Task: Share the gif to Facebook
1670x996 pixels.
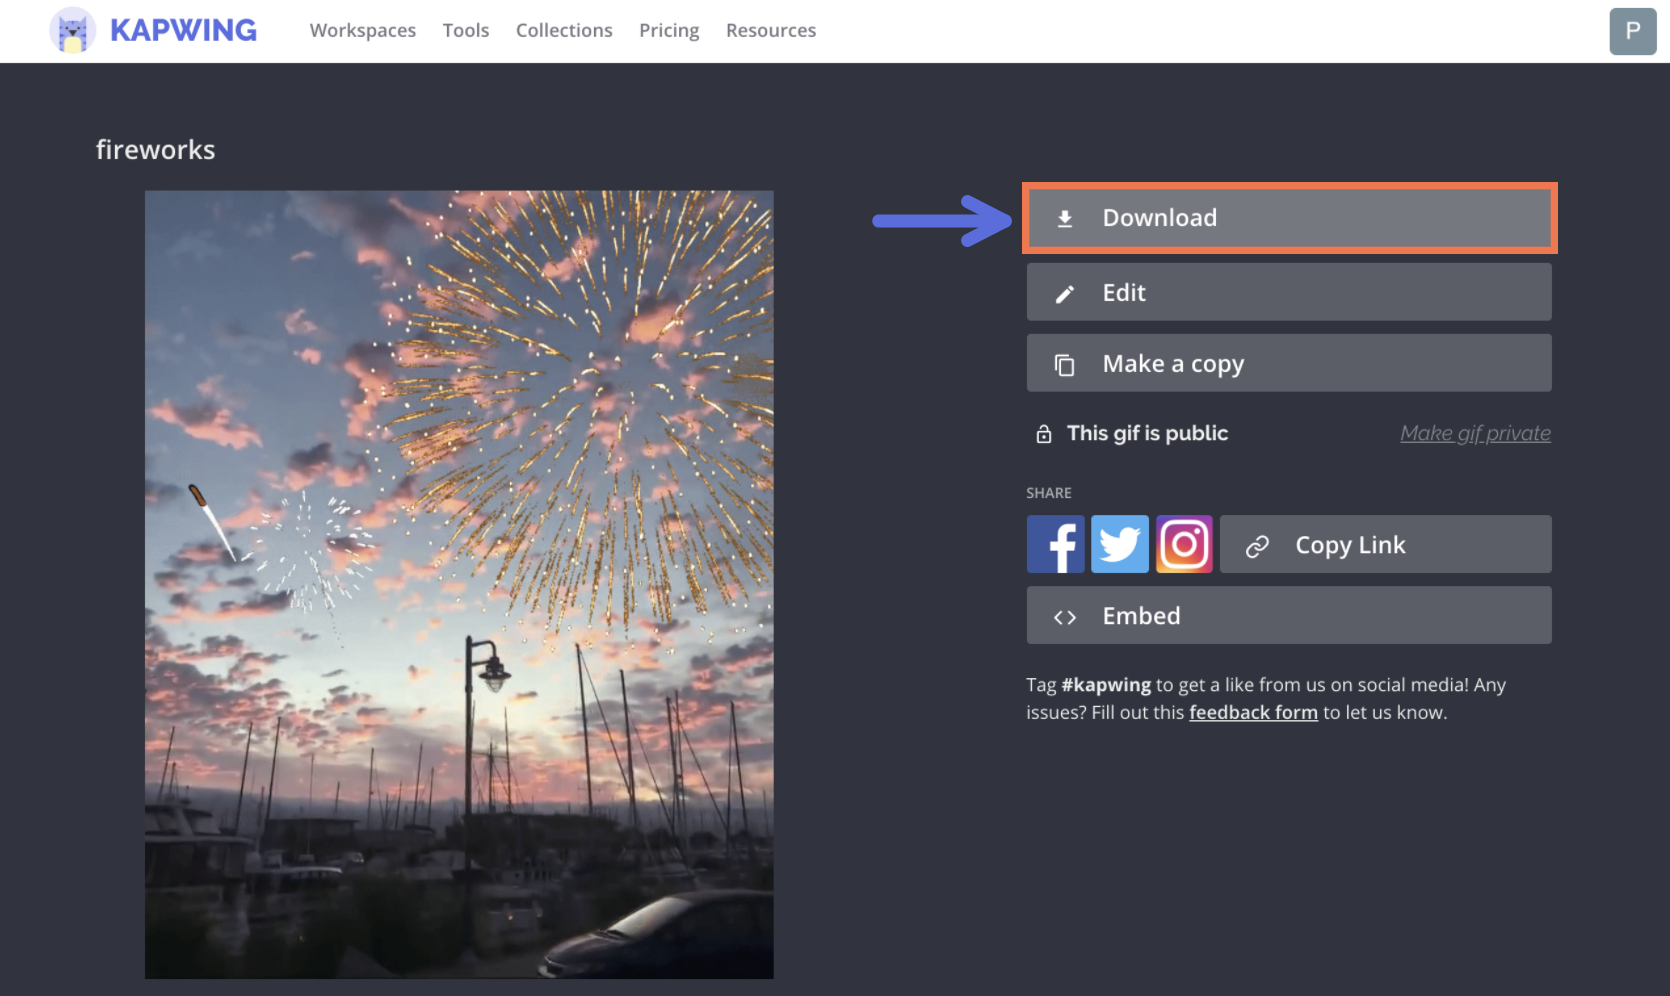Action: coord(1055,544)
